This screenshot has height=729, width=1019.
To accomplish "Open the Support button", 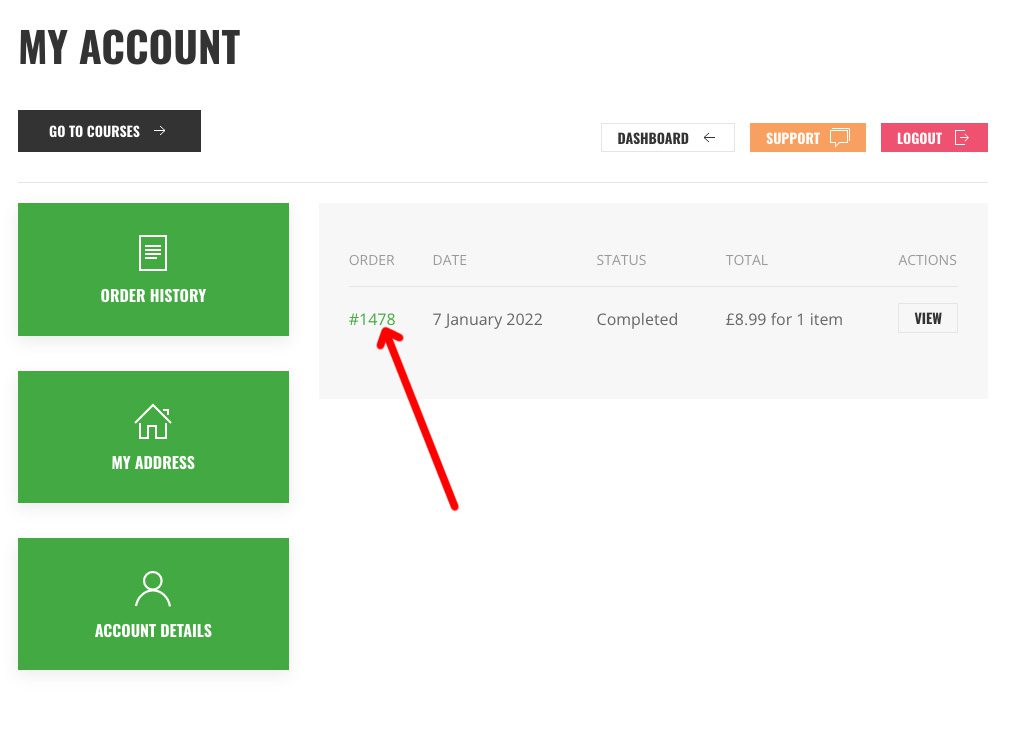I will (807, 138).
